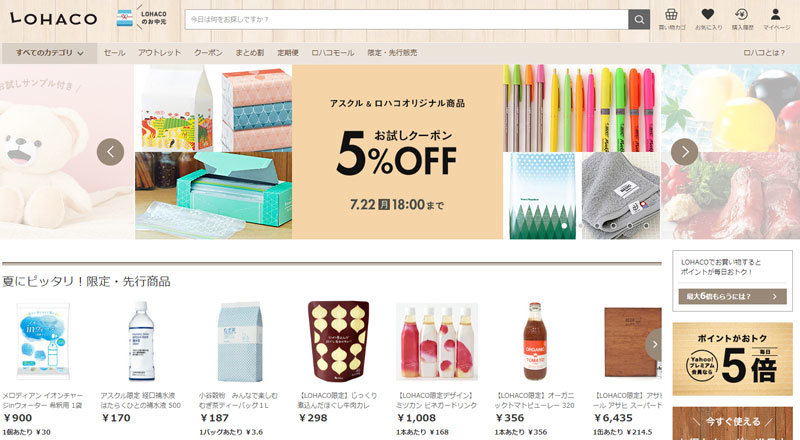Open favorites heart icon

coord(708,19)
